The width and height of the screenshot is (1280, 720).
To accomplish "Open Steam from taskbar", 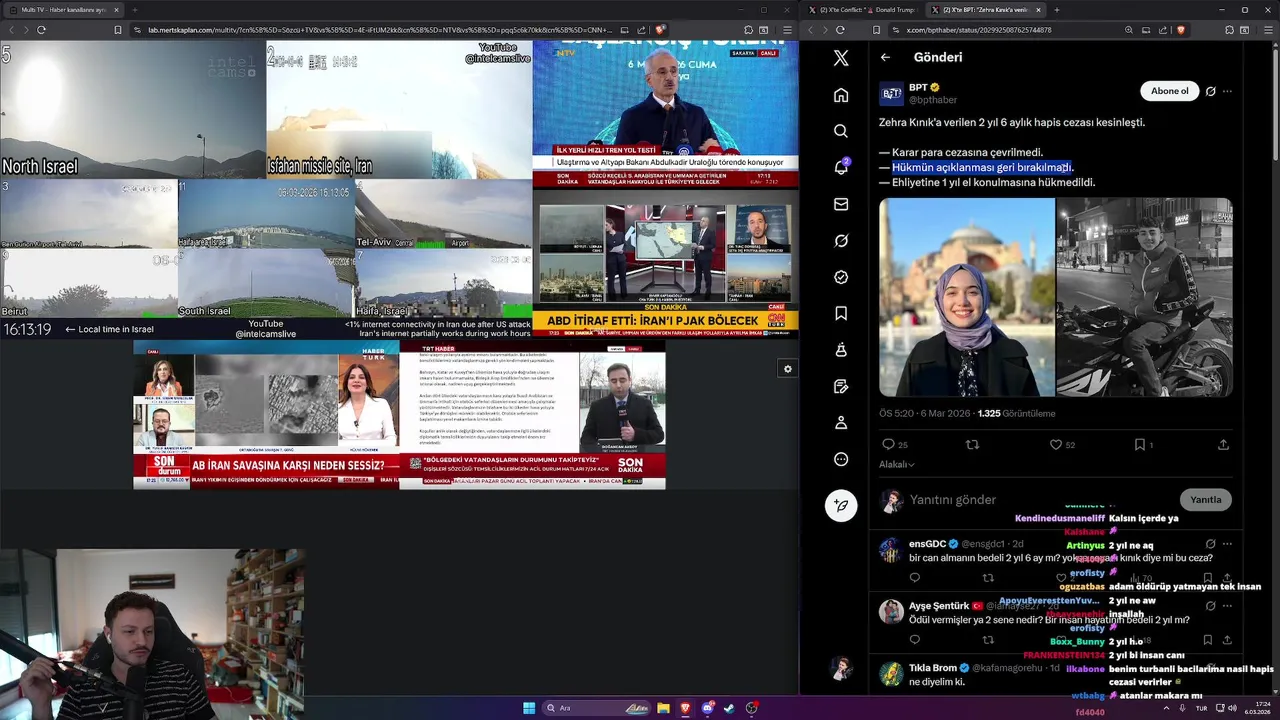I will coord(729,708).
